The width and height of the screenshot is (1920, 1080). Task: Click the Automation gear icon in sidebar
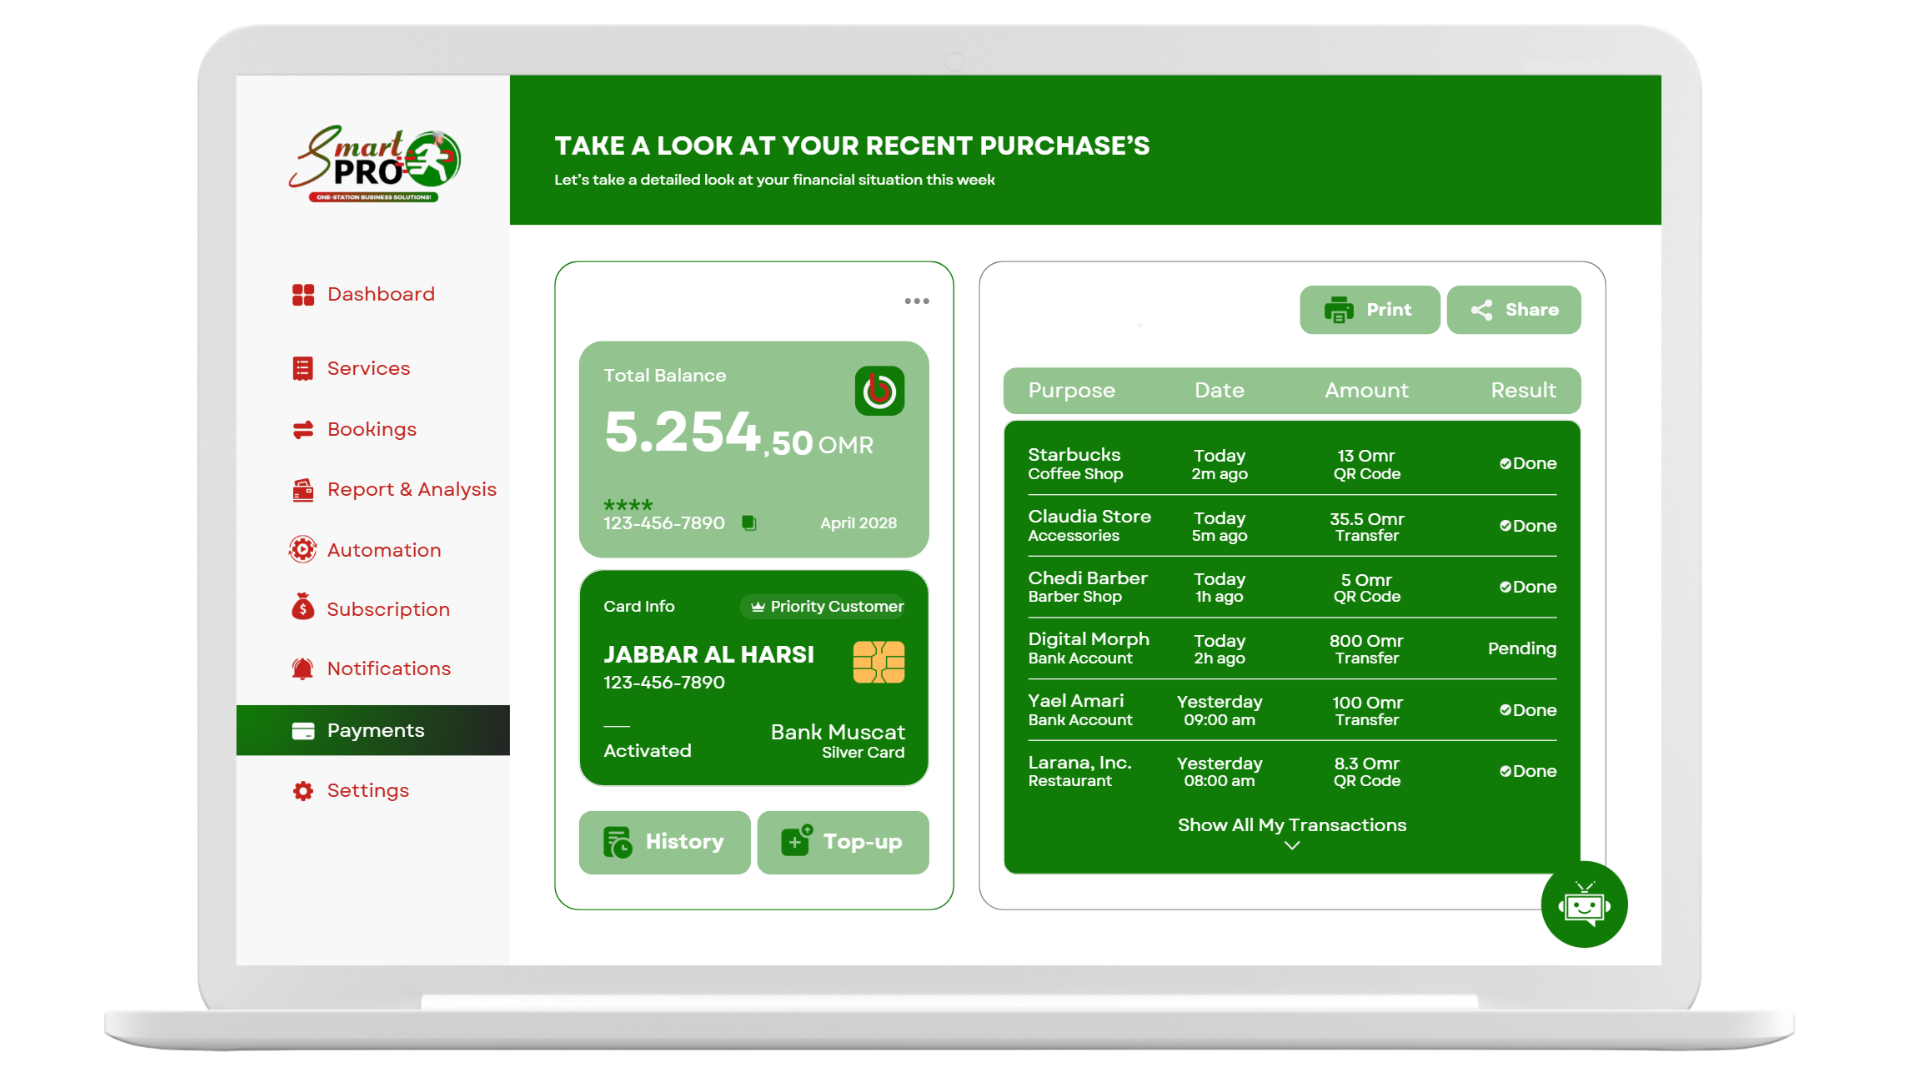(303, 550)
